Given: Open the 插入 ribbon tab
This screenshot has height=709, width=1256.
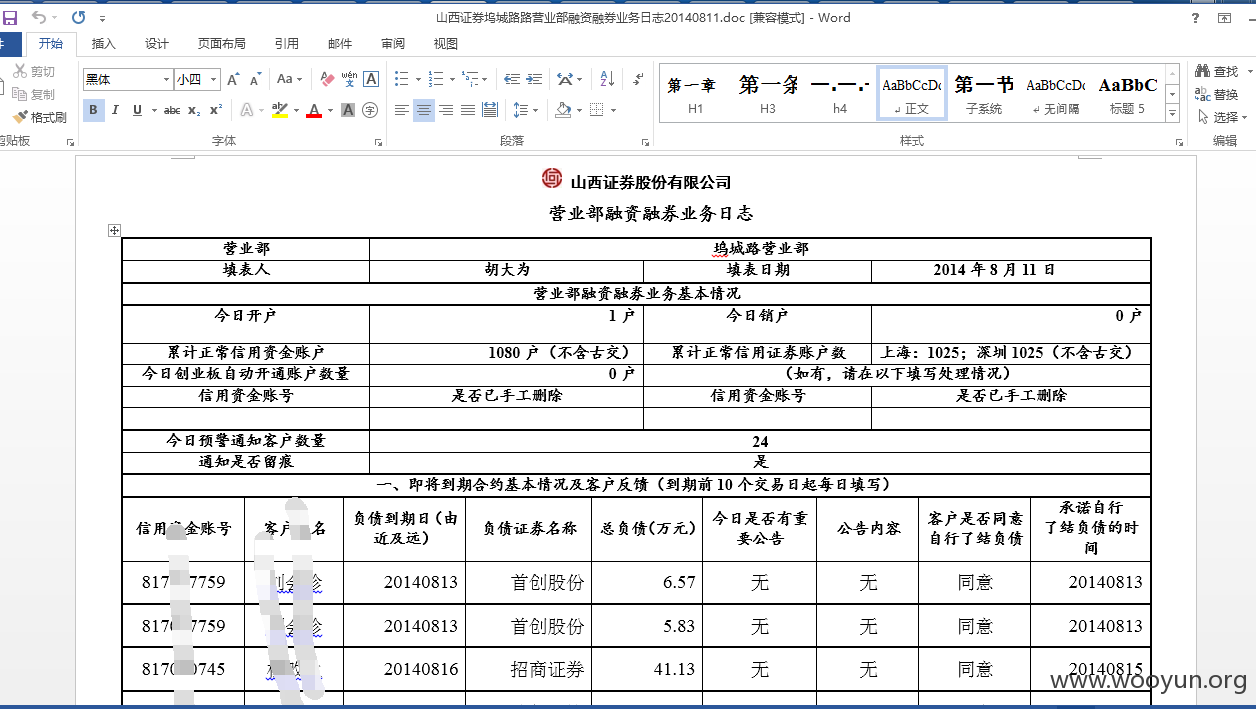Looking at the screenshot, I should (x=104, y=44).
